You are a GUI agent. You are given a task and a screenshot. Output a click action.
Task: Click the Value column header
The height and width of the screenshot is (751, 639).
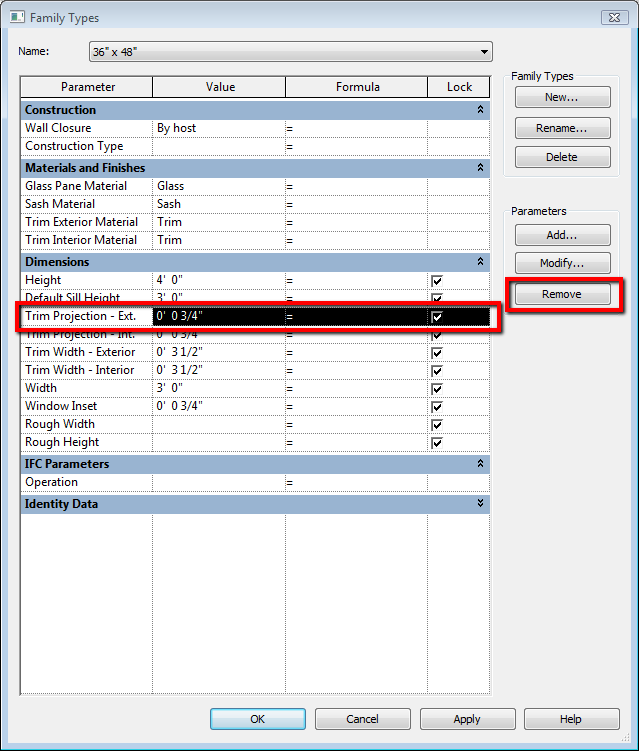point(219,87)
